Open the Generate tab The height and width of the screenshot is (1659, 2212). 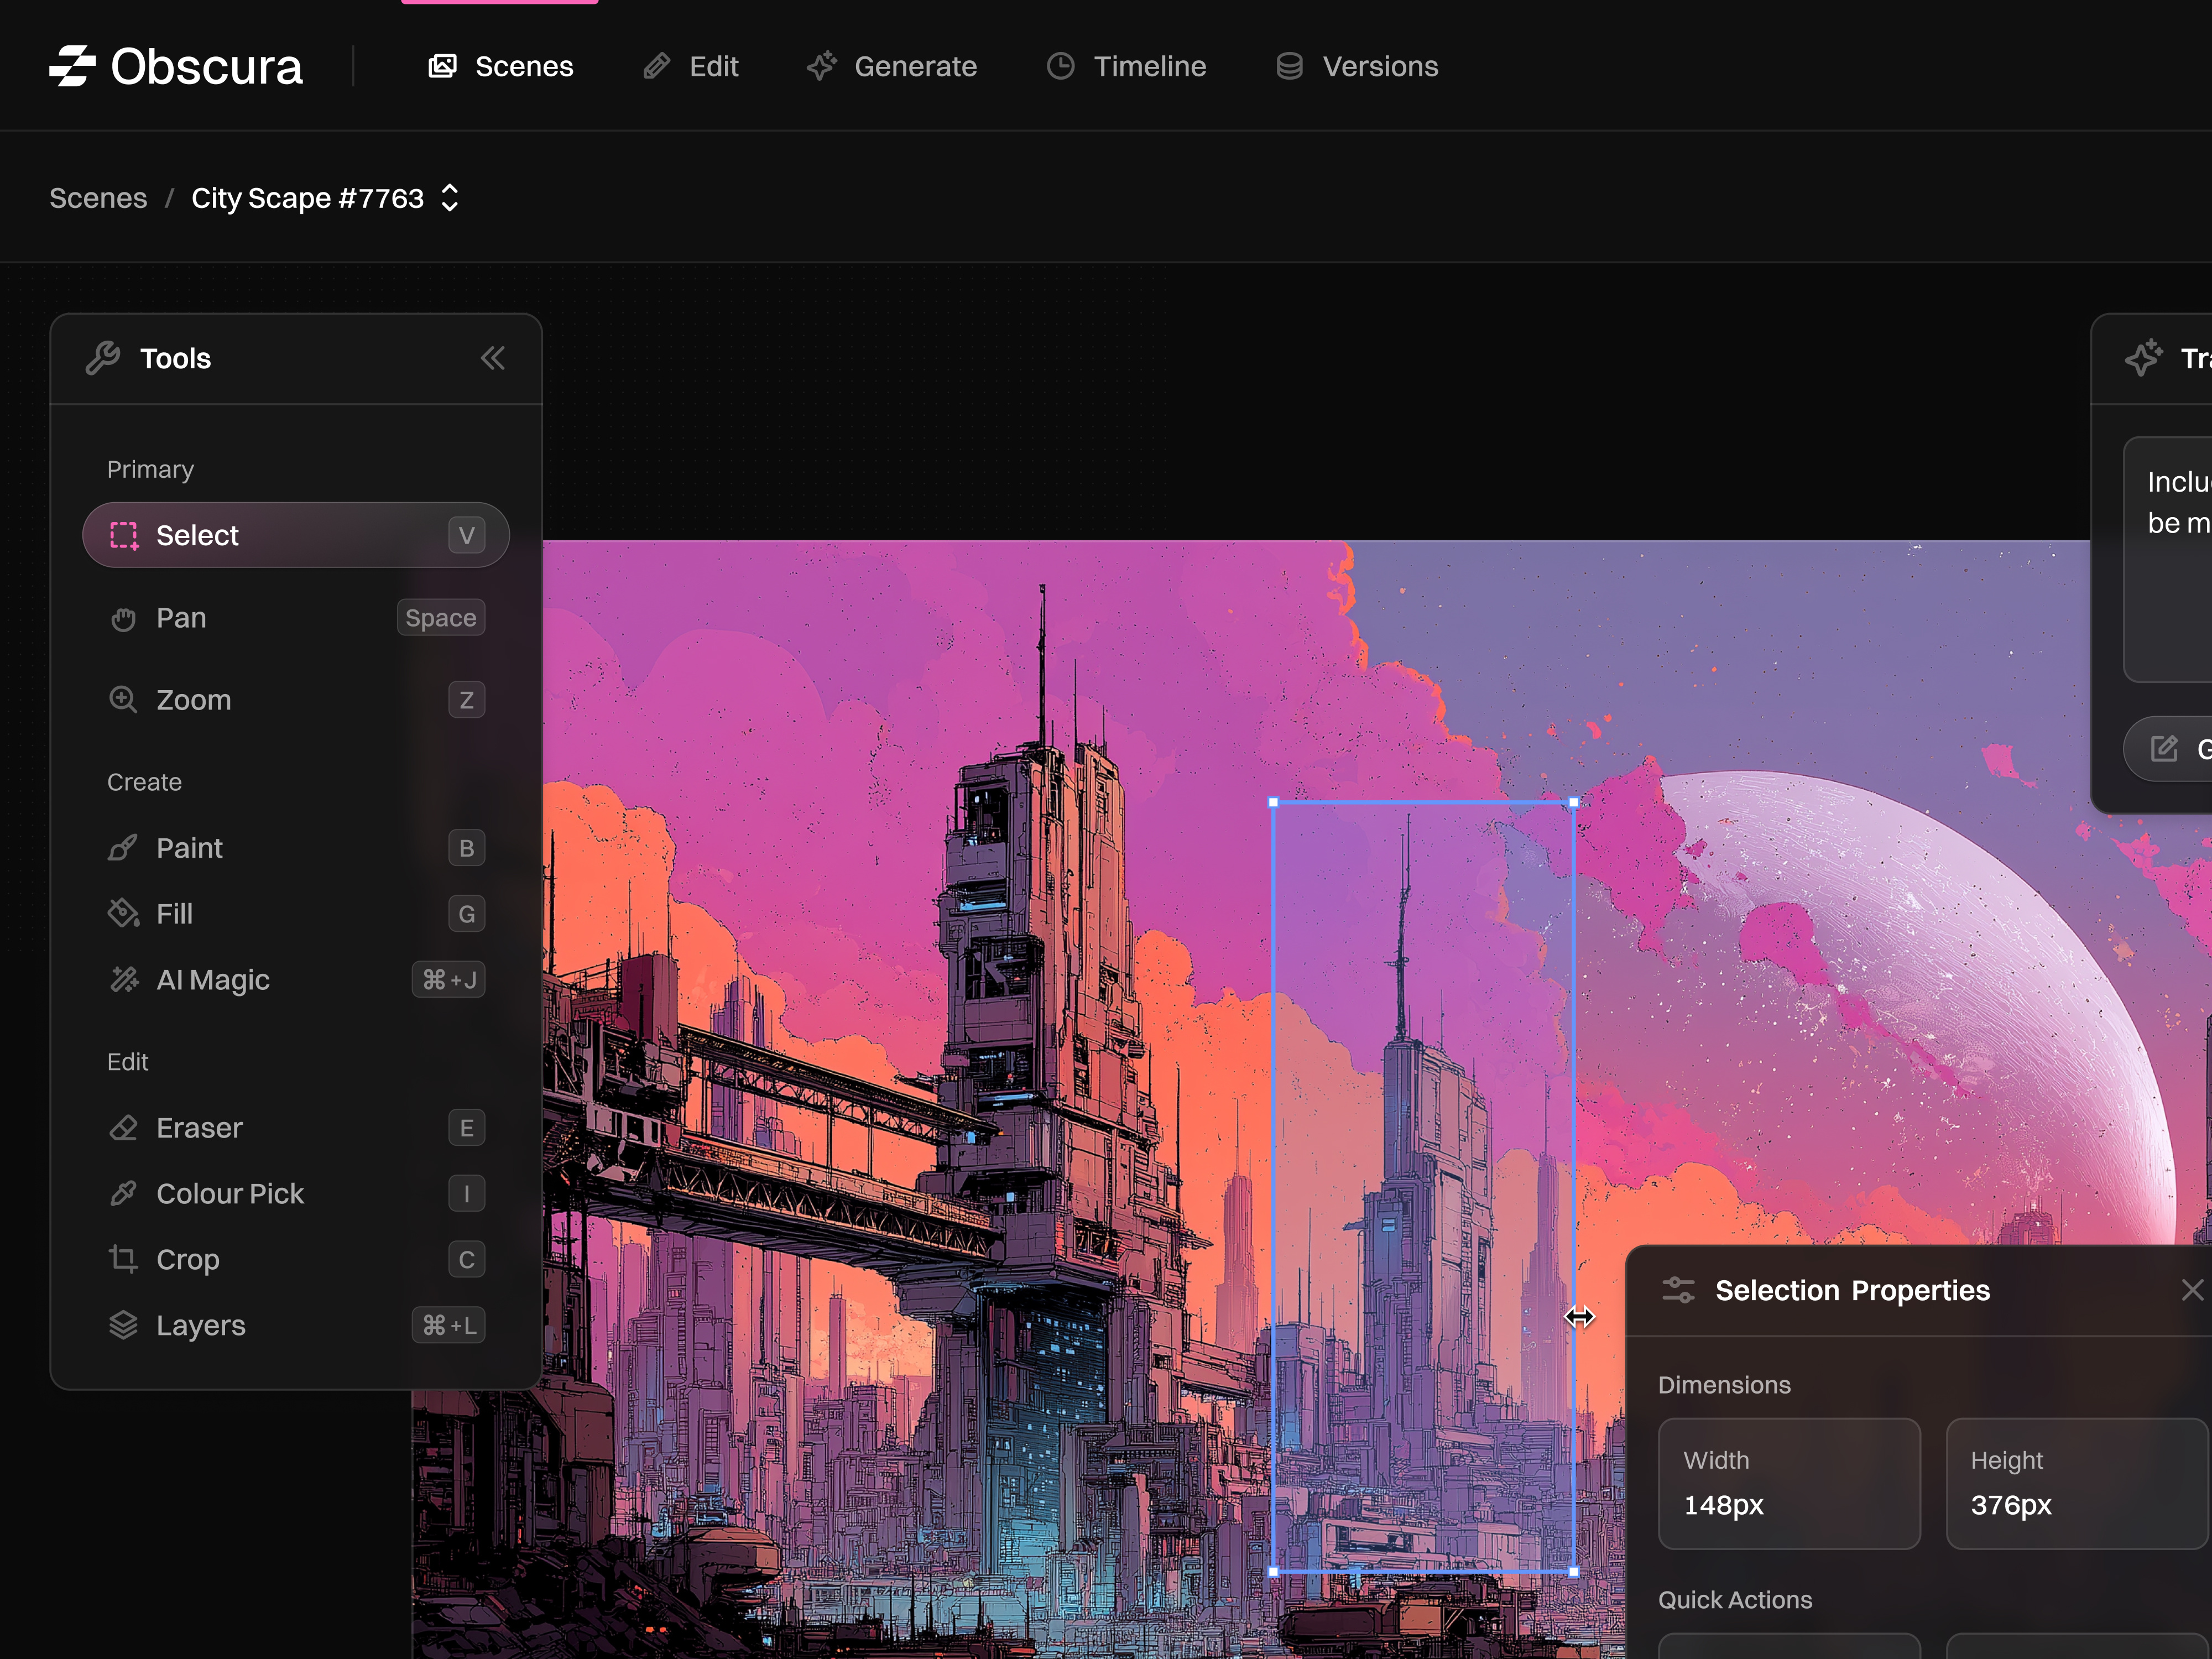point(892,66)
